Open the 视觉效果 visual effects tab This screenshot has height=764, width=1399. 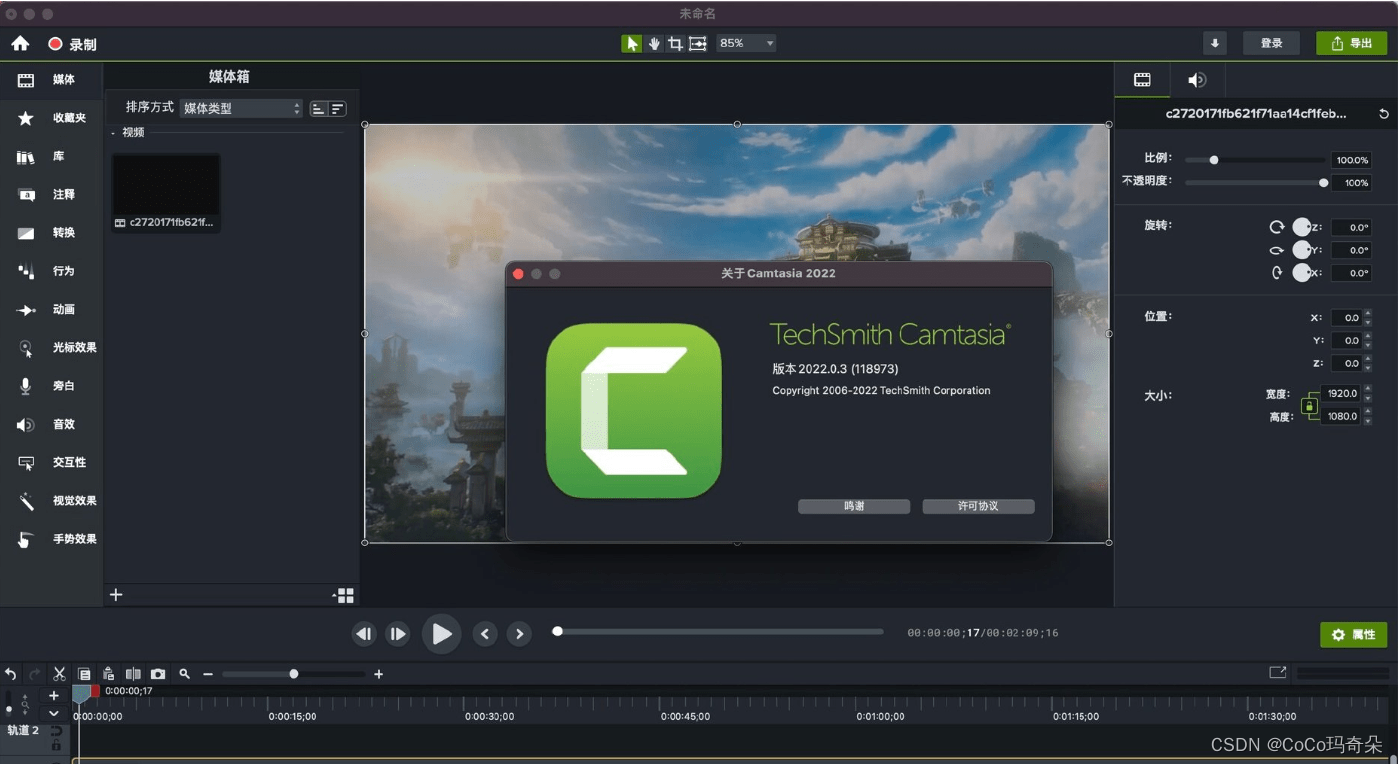coord(51,501)
